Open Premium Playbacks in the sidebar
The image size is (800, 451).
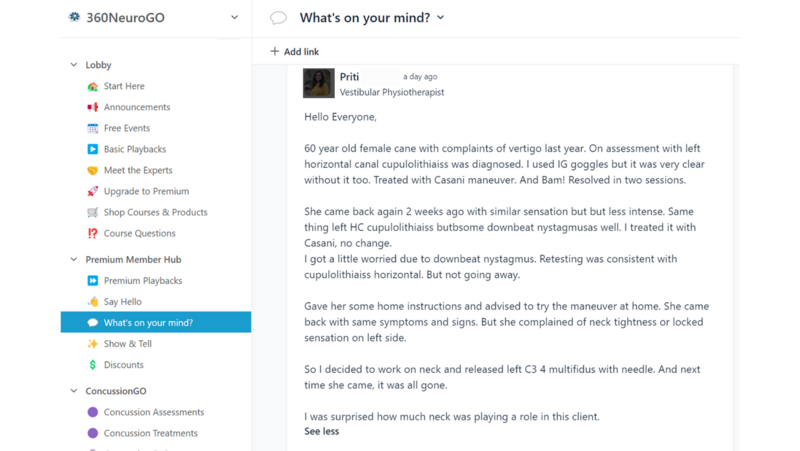tap(142, 281)
